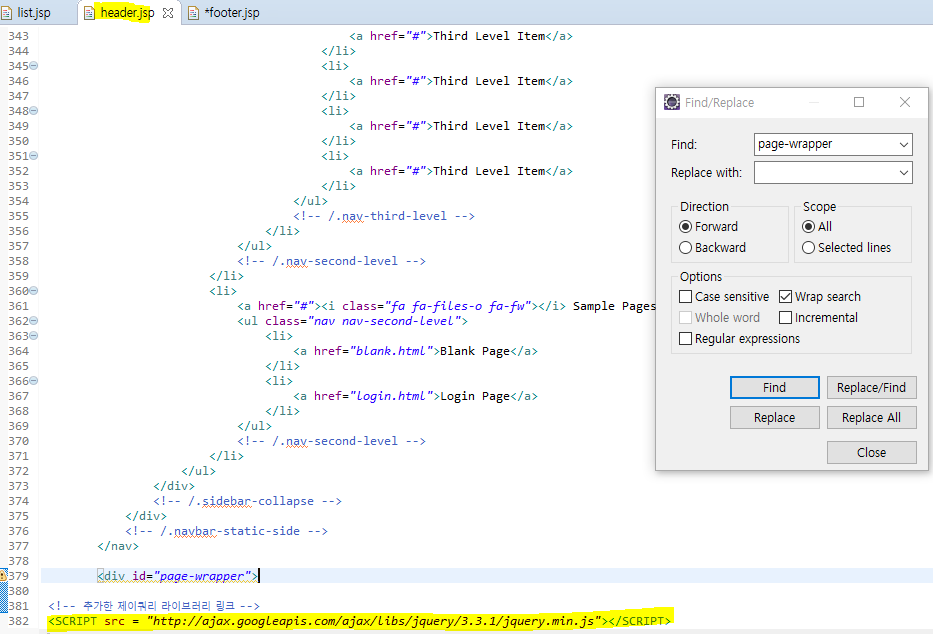The image size is (933, 634).
Task: Collapse the code fold at line 348
Action: [x=34, y=111]
